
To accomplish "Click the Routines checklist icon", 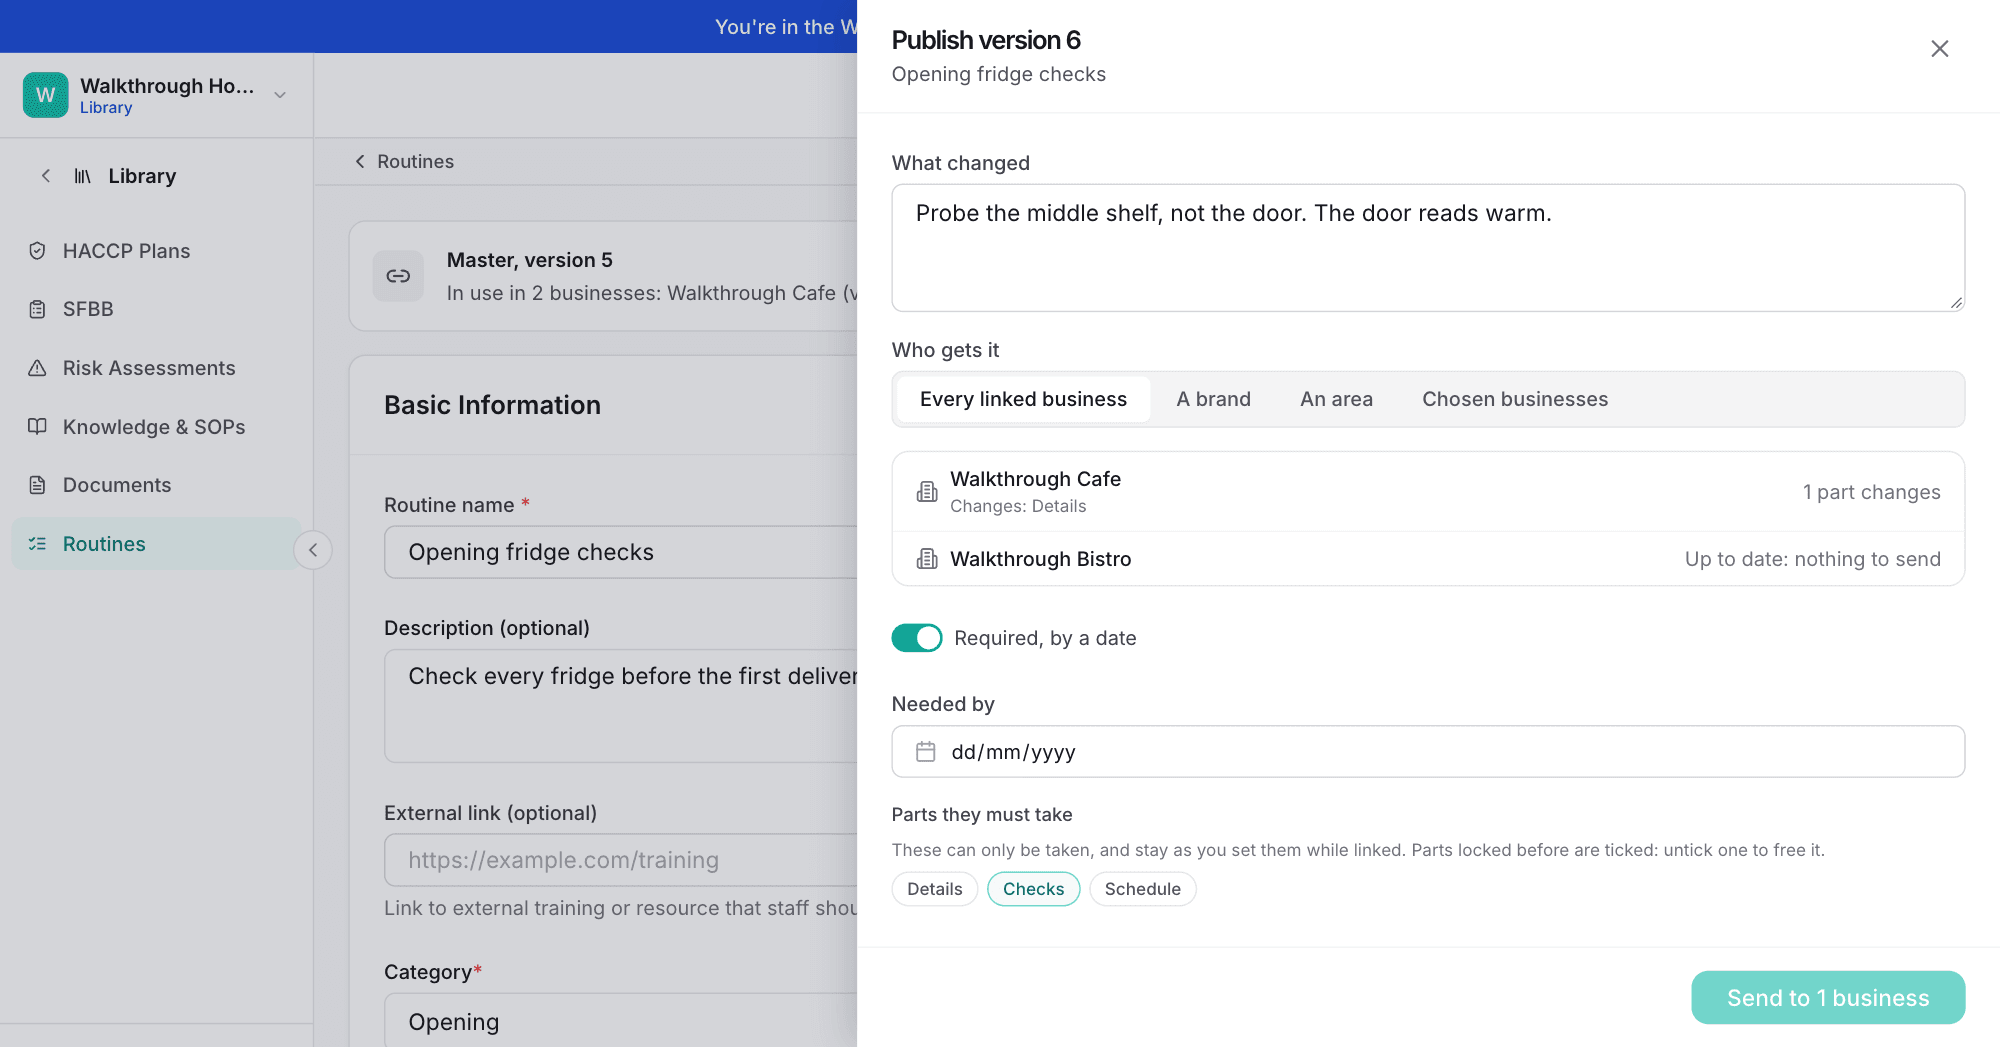I will [37, 544].
